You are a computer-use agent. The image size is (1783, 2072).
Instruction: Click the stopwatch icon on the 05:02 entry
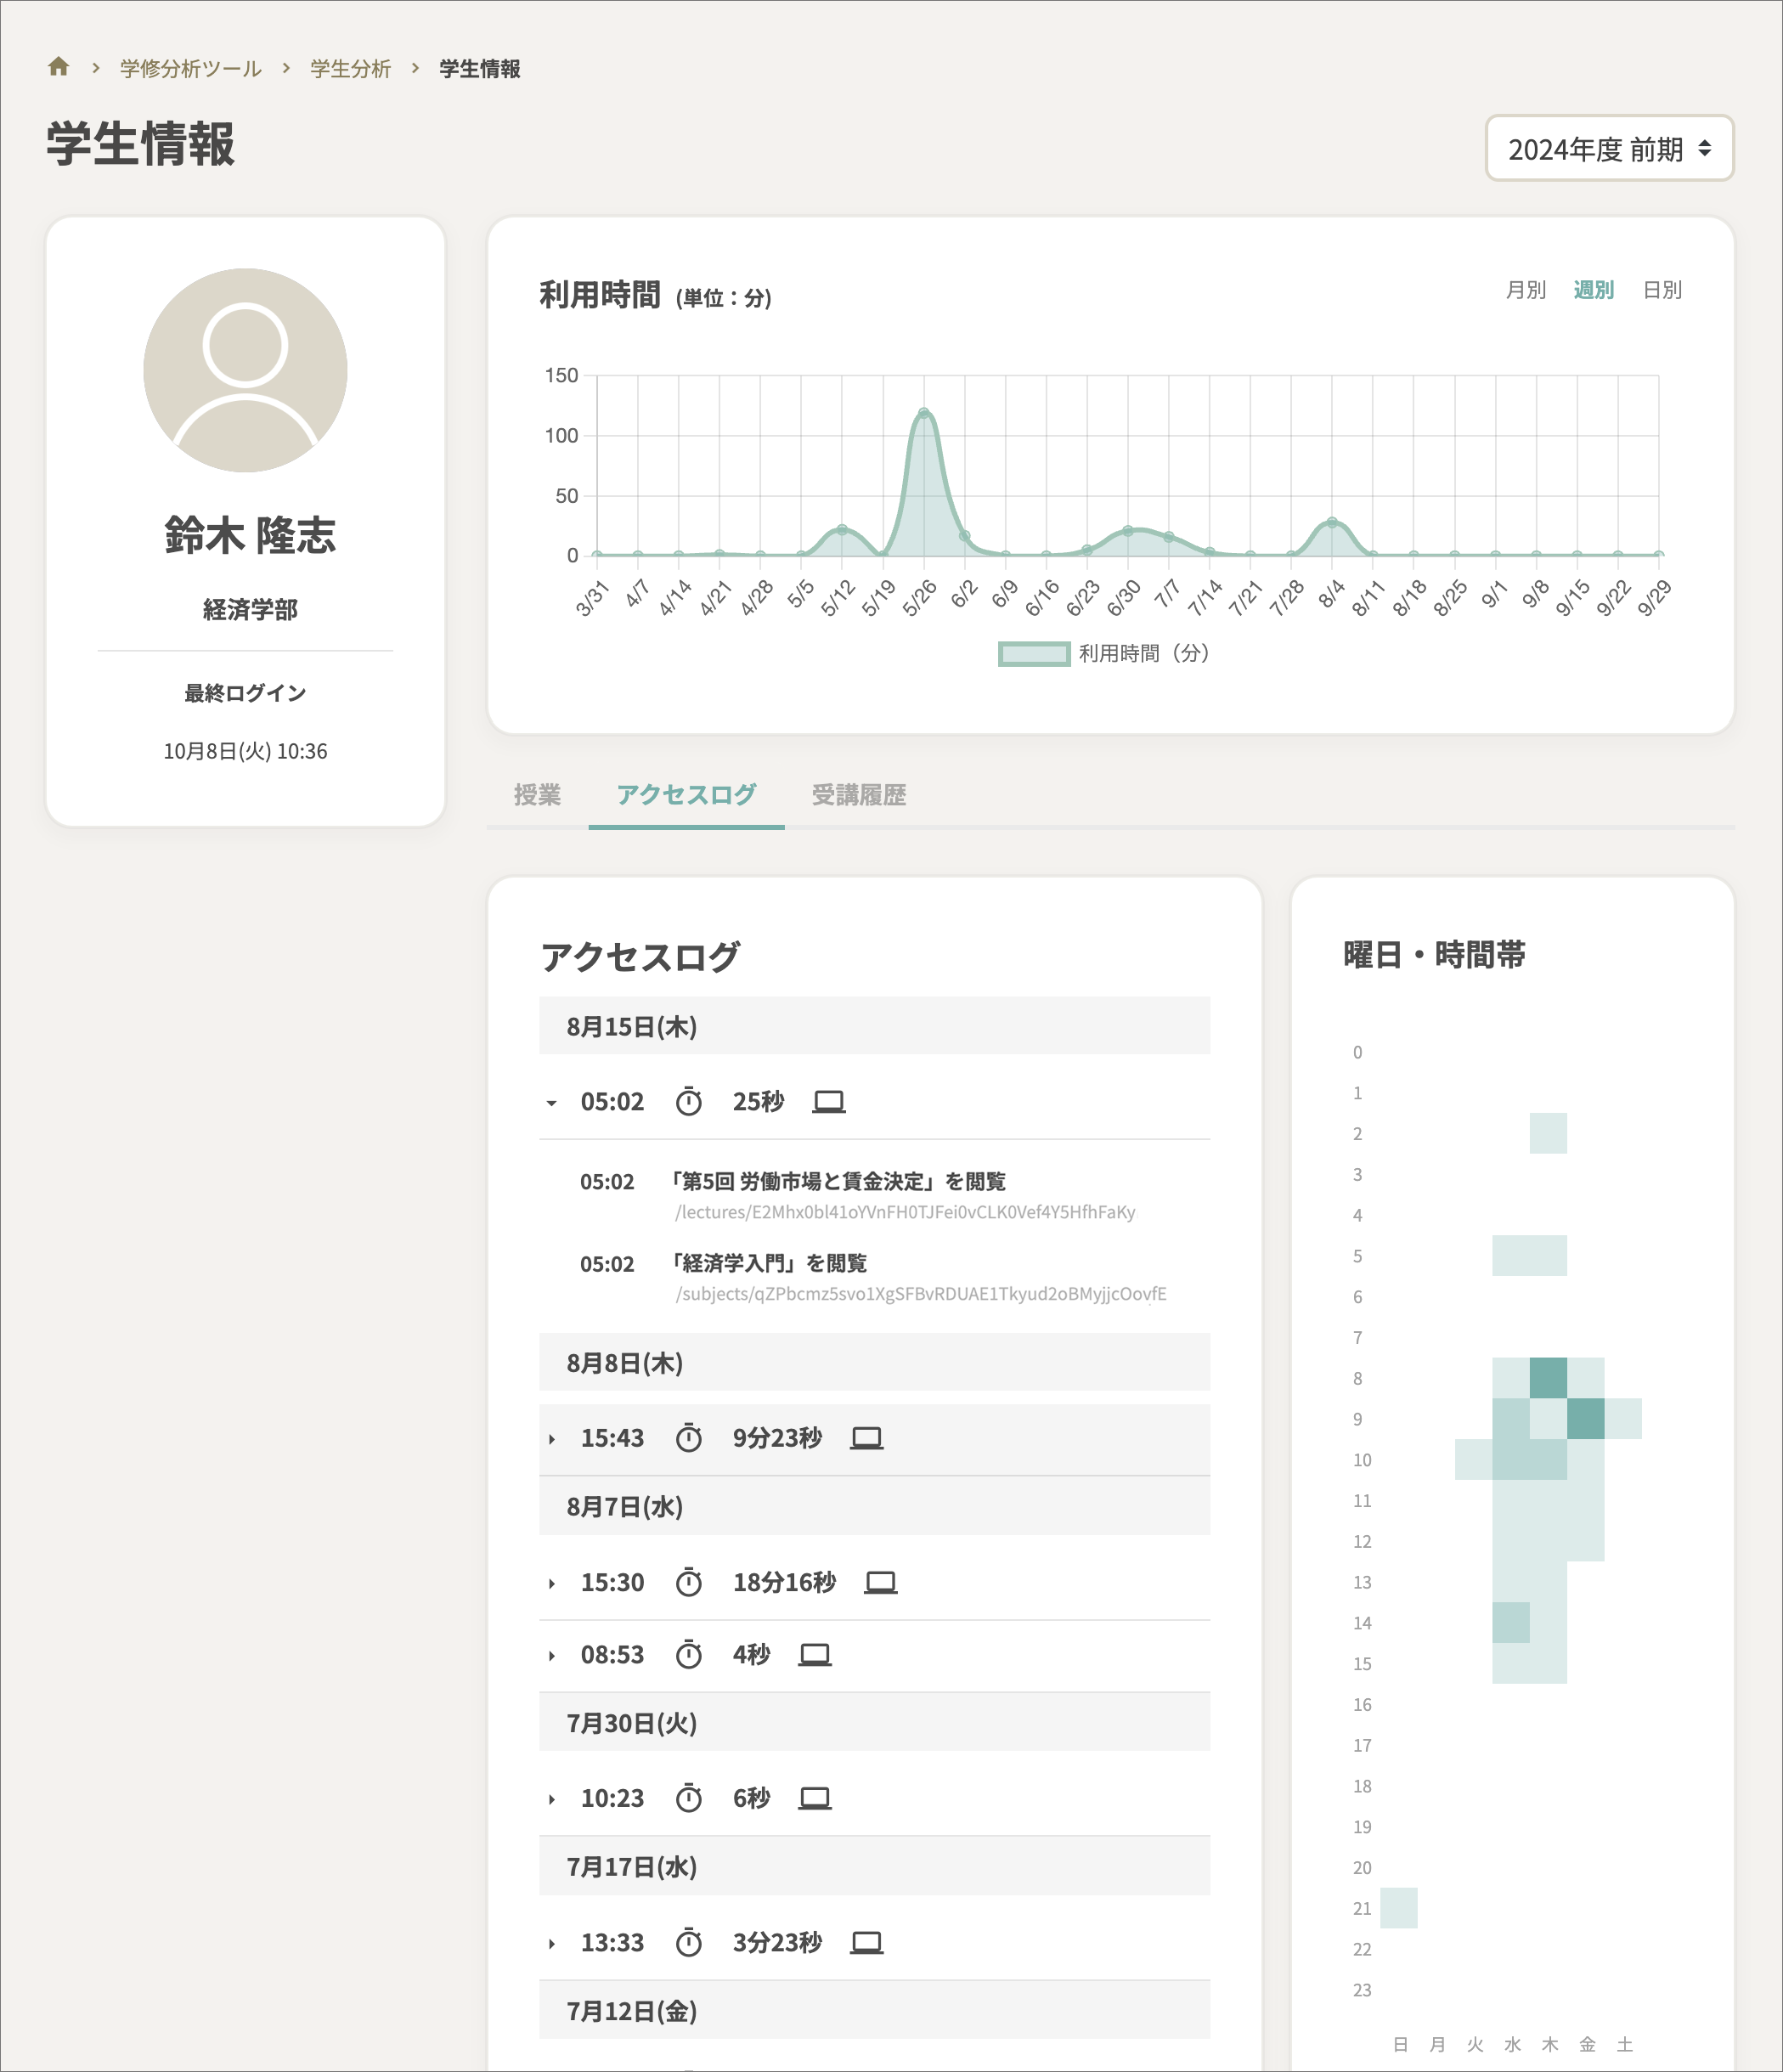(x=689, y=1101)
